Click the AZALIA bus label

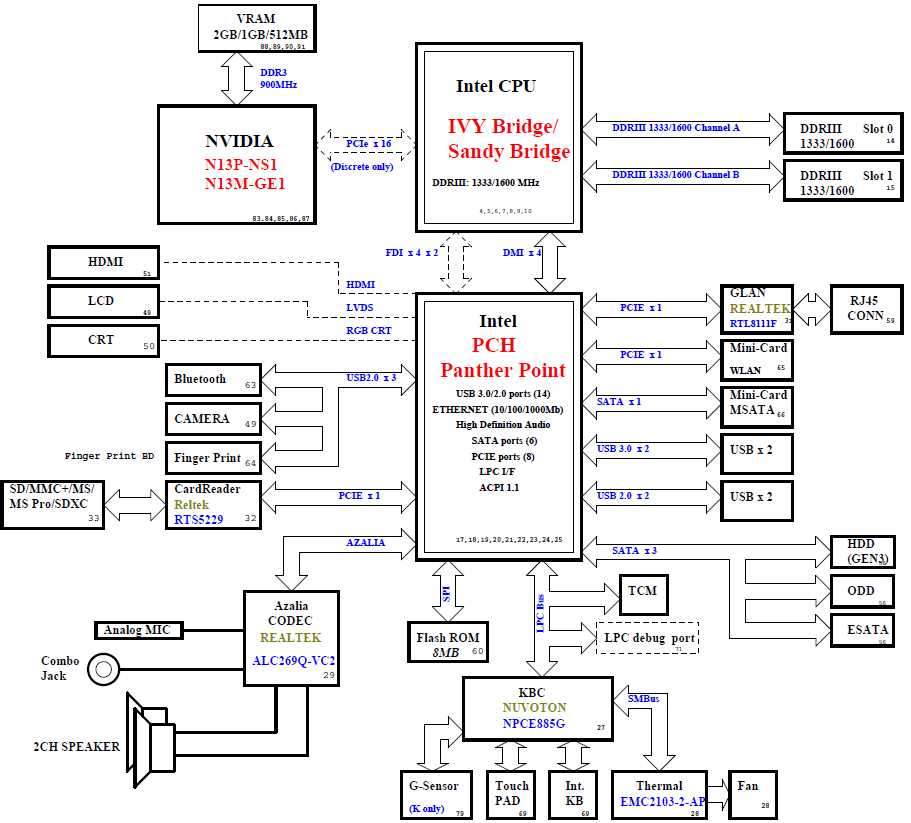tap(365, 542)
